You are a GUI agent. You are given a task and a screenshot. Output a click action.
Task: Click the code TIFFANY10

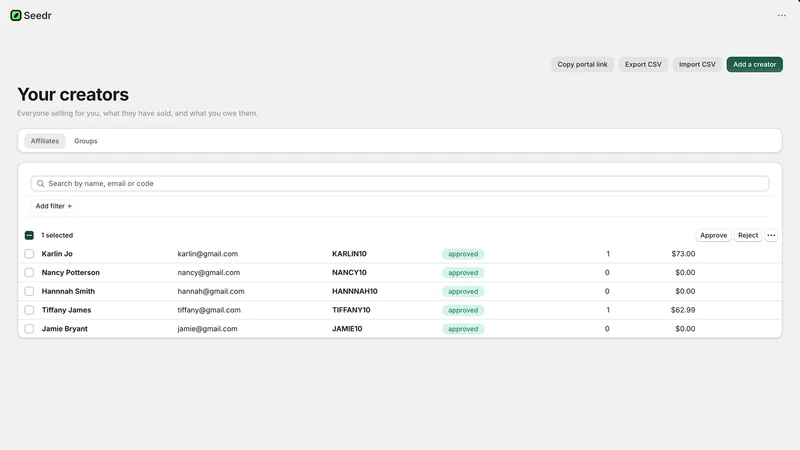click(351, 310)
